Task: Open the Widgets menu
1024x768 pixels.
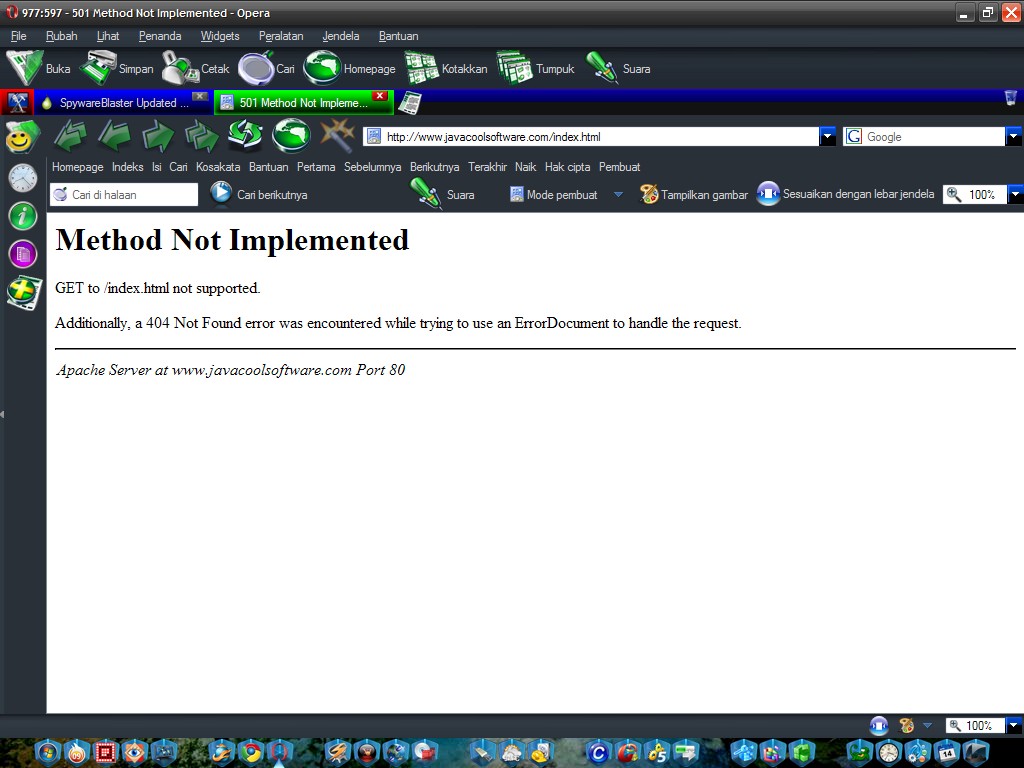Action: (219, 36)
